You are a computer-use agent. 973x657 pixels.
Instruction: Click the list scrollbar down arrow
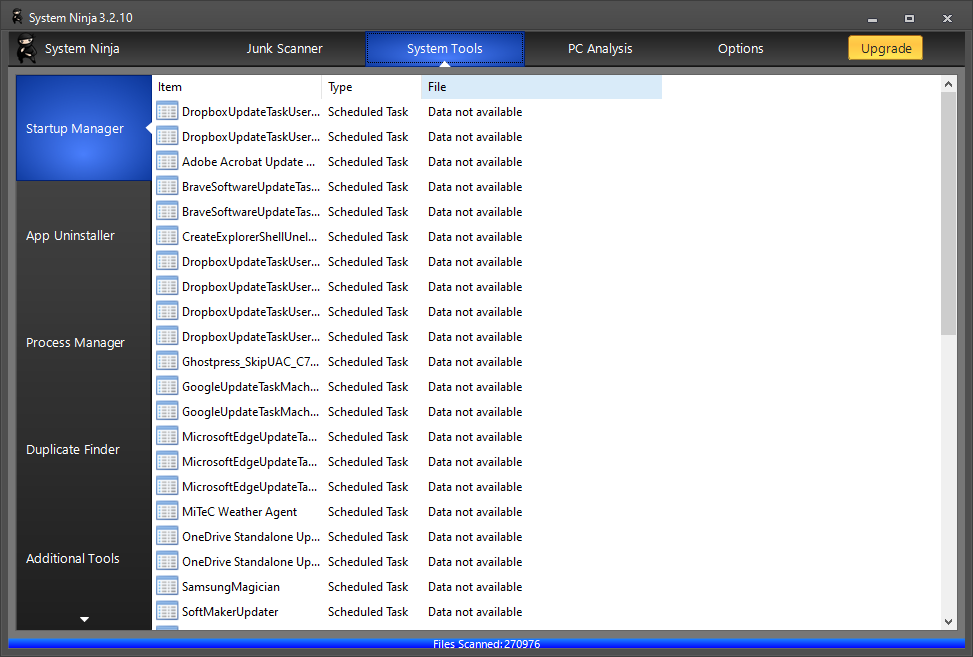pos(948,622)
